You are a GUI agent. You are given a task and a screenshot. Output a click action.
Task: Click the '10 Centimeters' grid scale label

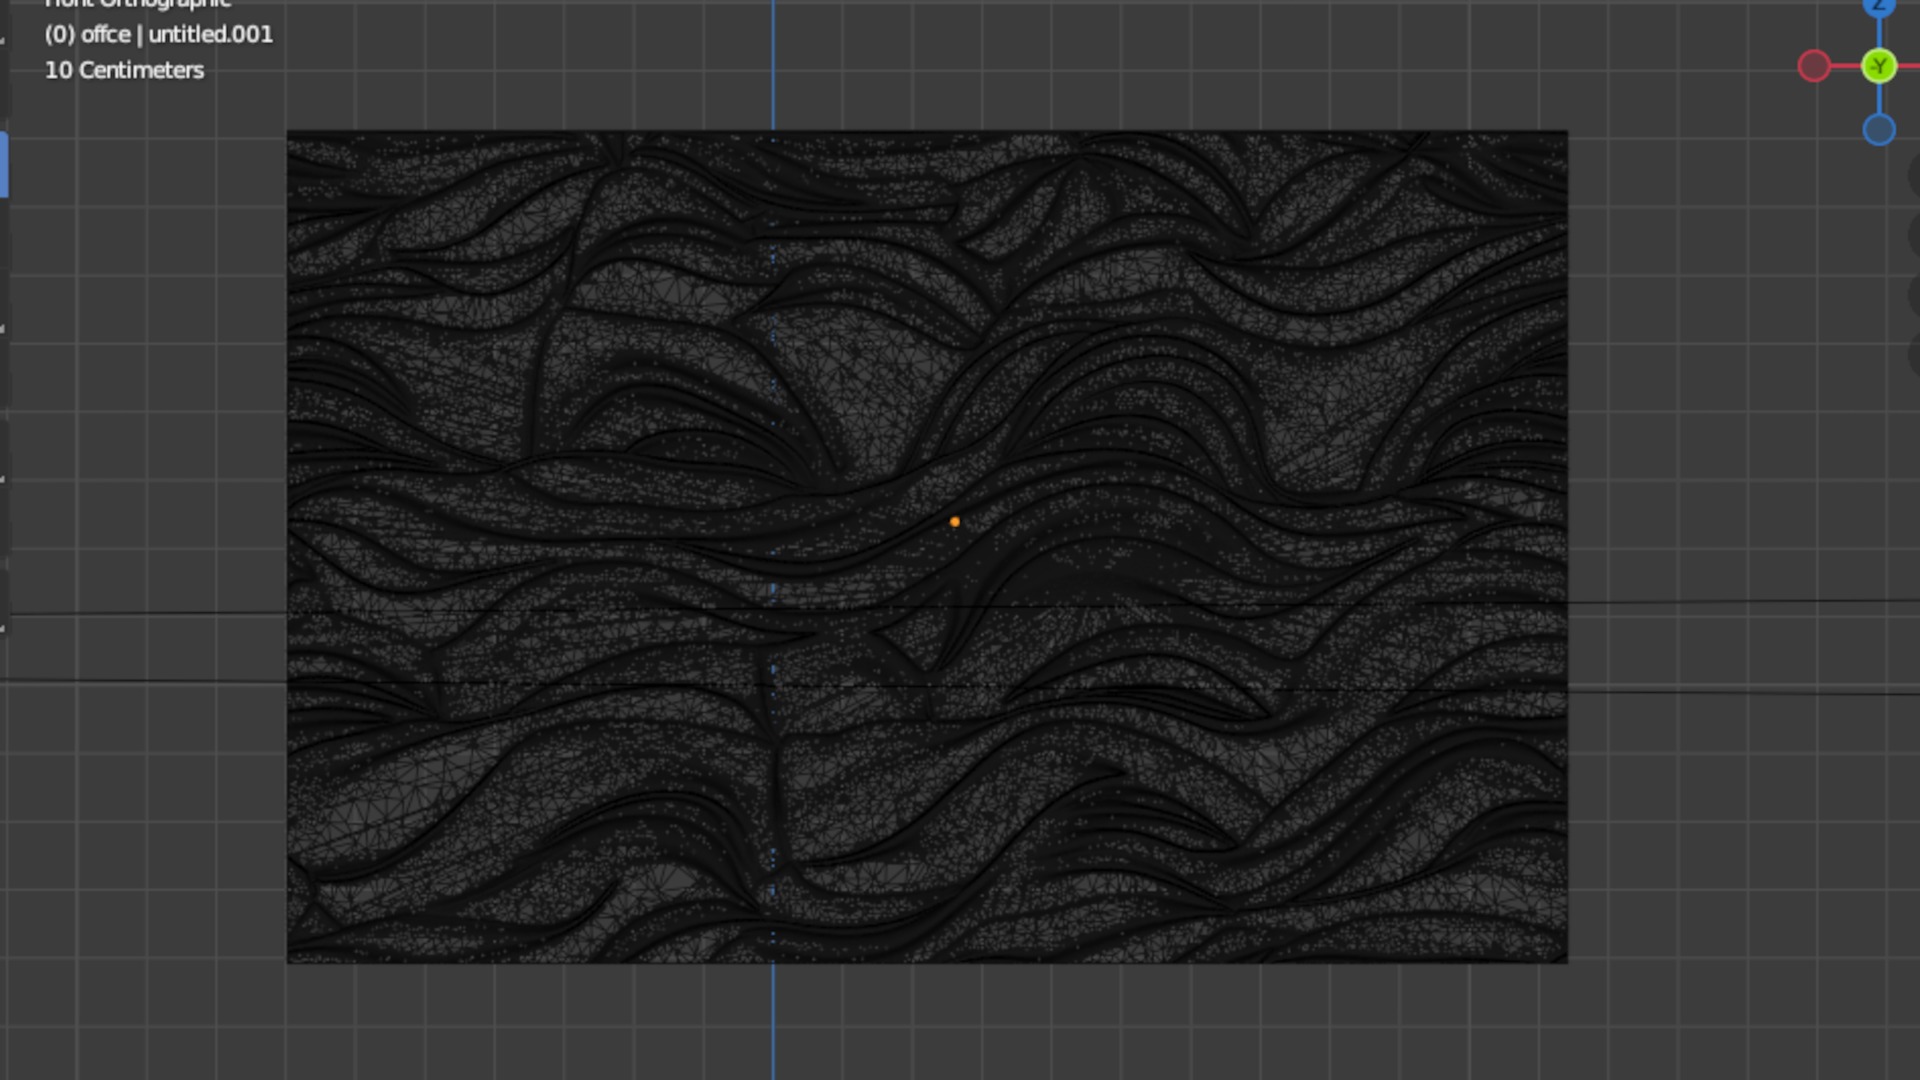124,70
